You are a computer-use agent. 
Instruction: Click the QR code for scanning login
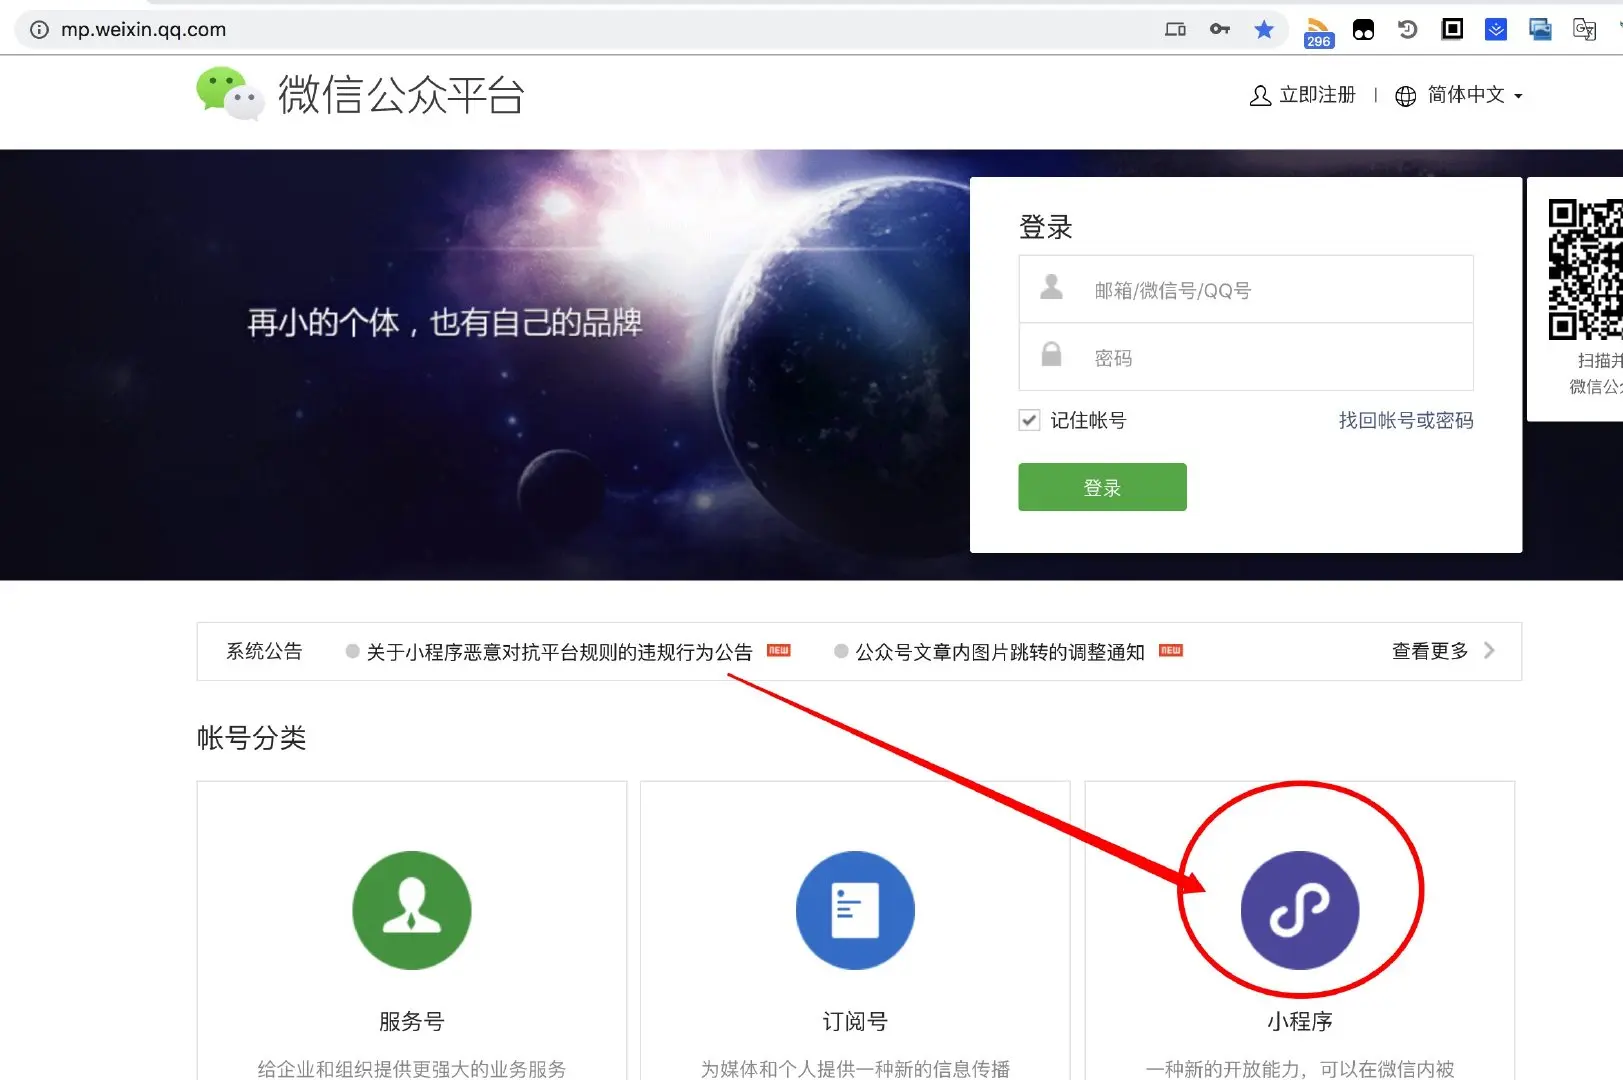coord(1585,270)
